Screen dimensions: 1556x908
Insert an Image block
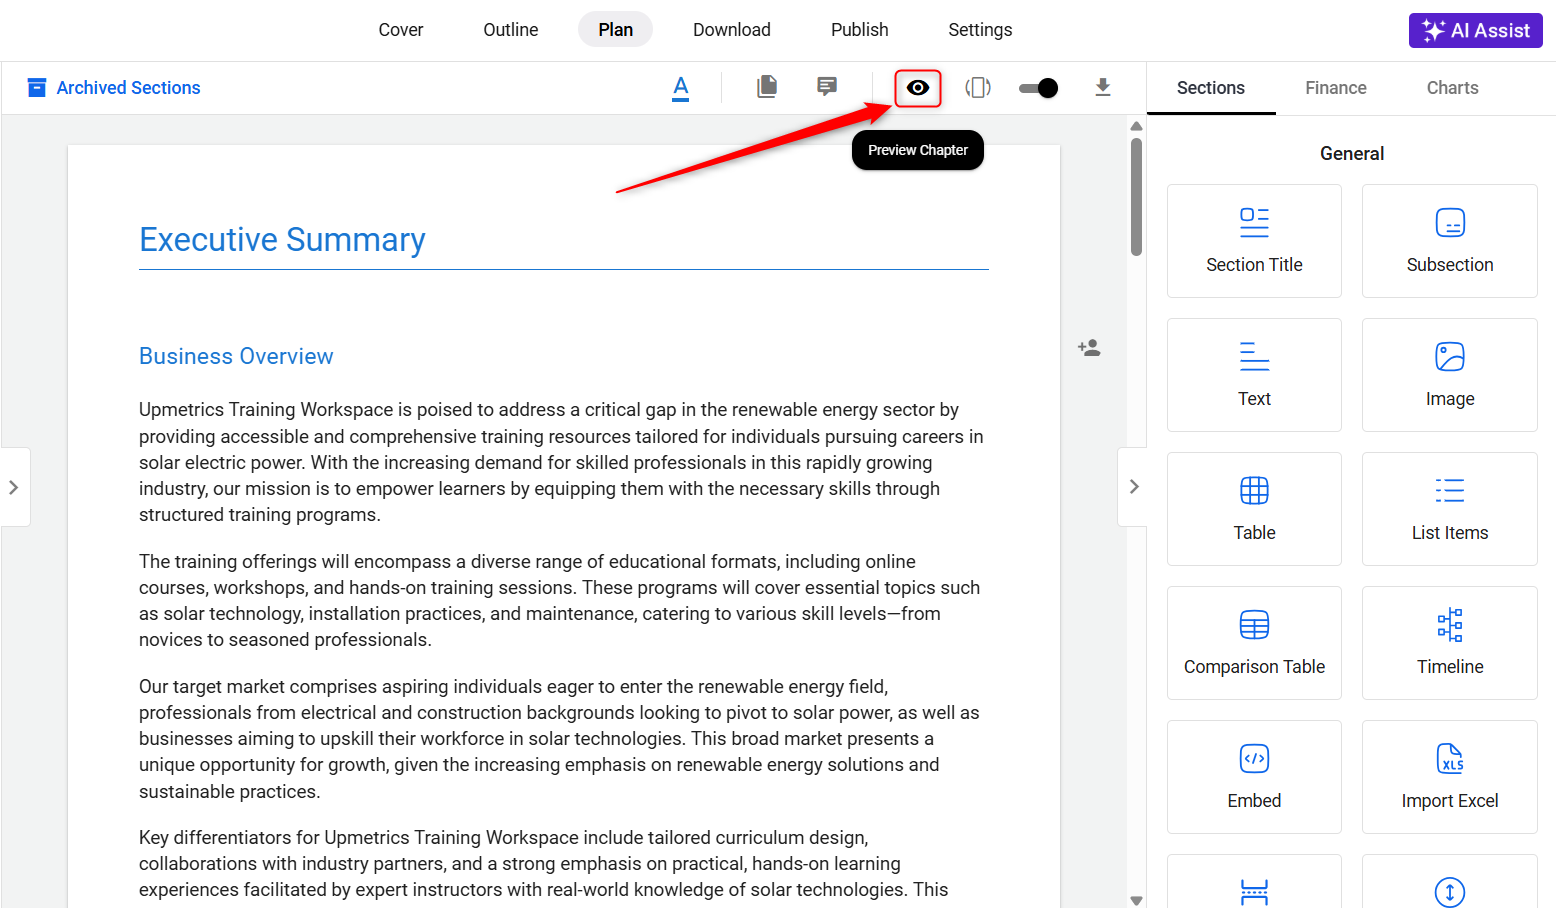click(x=1450, y=375)
